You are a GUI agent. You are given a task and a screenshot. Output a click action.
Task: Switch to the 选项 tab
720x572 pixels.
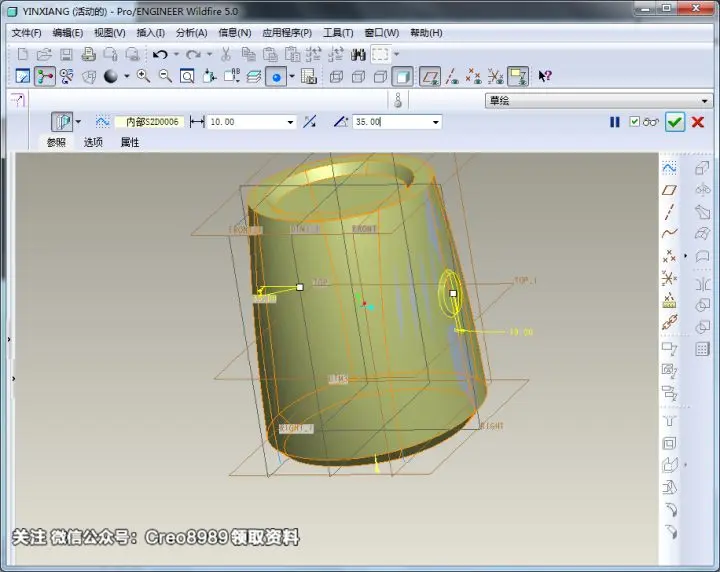[93, 142]
